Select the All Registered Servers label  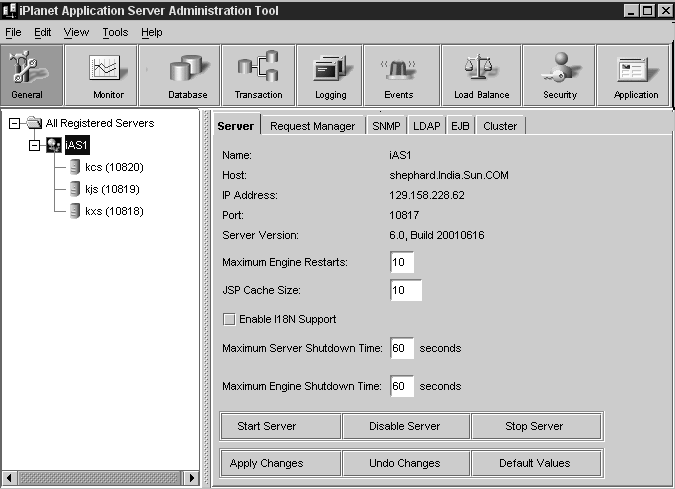tap(100, 123)
